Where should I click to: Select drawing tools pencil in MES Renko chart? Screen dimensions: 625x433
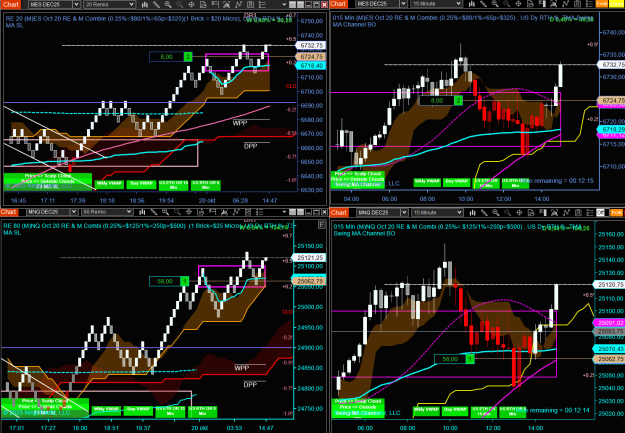156,4
